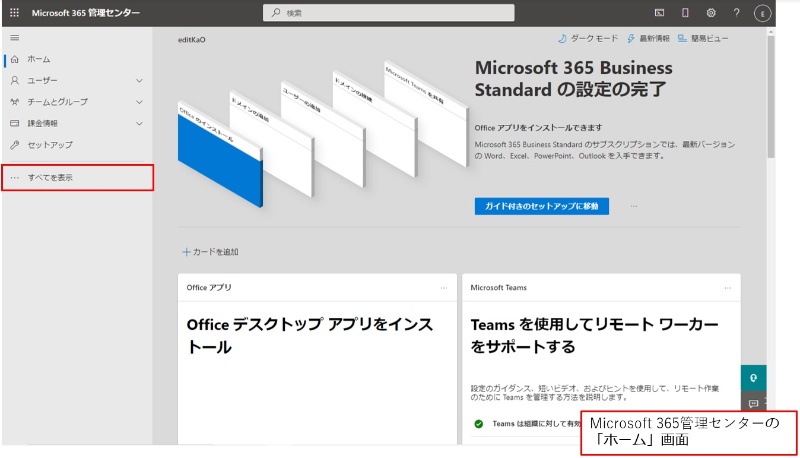
Task: Click green check icon in Teams card
Action: [x=479, y=424]
